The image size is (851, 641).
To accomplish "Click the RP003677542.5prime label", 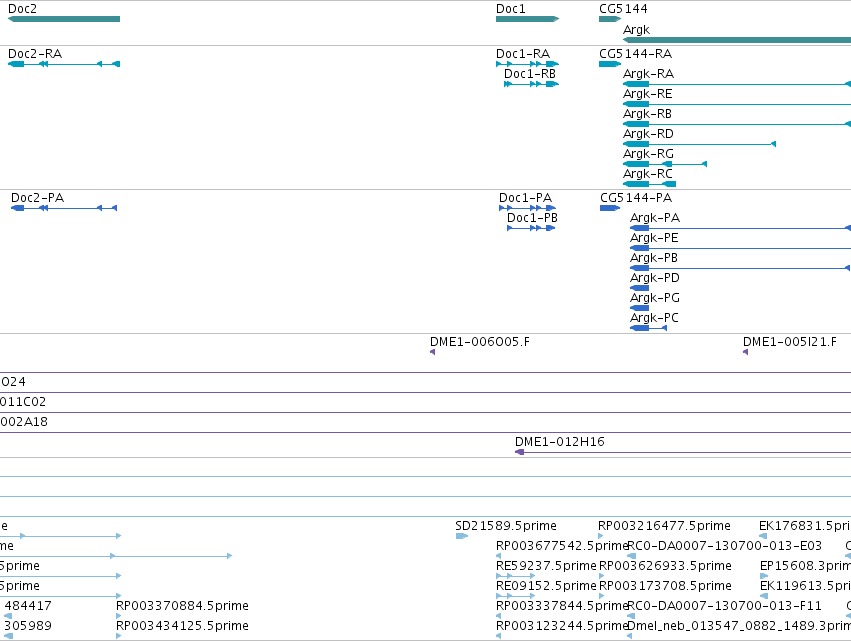I will [x=562, y=546].
